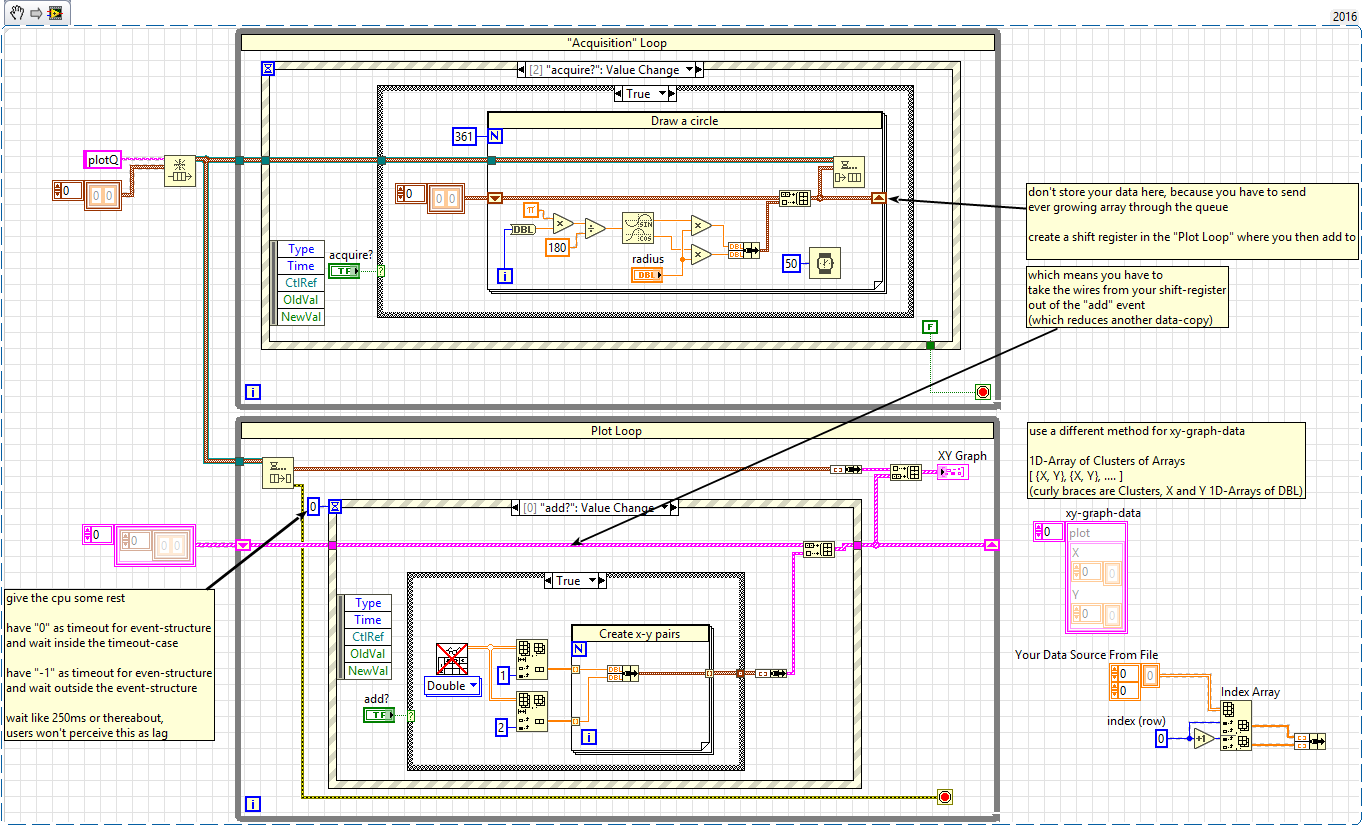Image resolution: width=1363 pixels, height=826 pixels.
Task: Select the Wait (ms) watch icon
Action: click(824, 262)
